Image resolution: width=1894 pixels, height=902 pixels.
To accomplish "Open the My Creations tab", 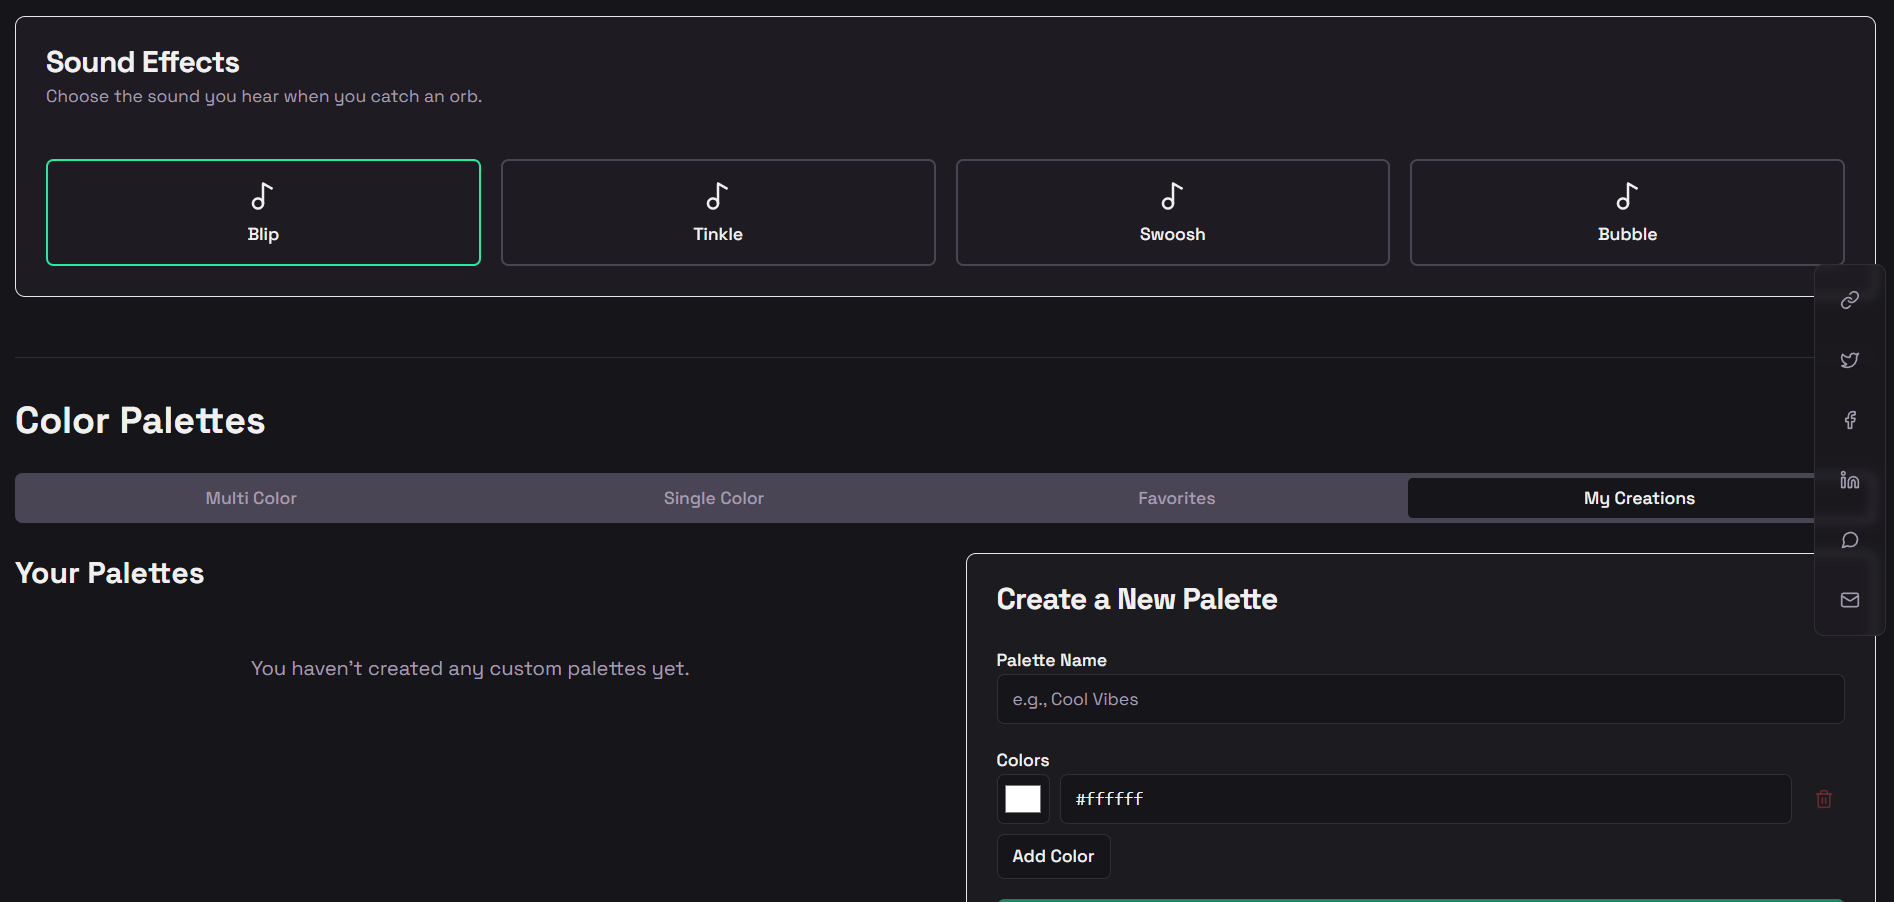I will point(1639,498).
